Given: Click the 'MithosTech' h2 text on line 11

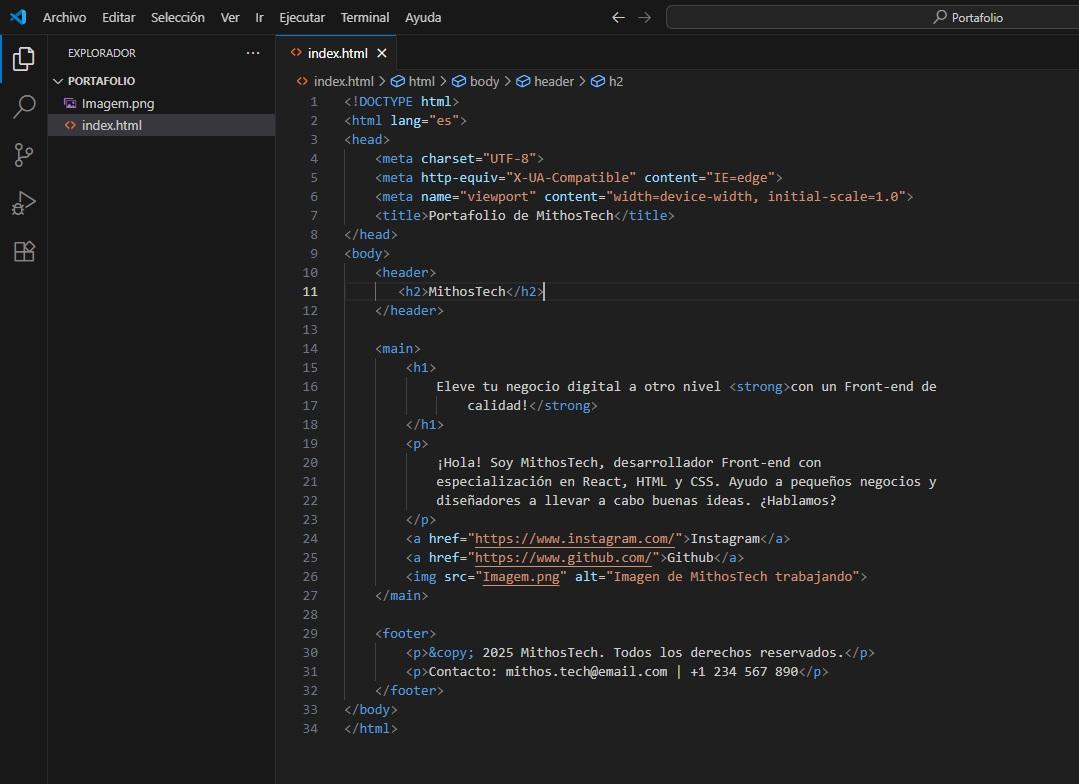Looking at the screenshot, I should coord(467,291).
